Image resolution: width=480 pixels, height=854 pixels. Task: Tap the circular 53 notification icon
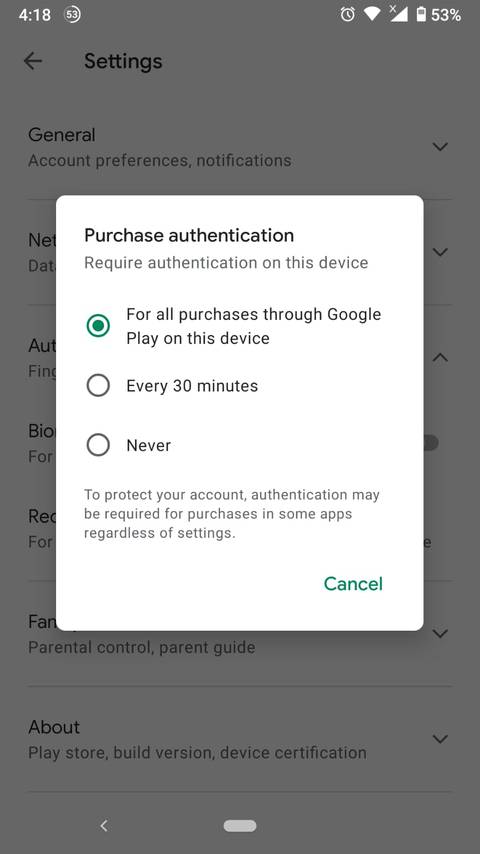[x=72, y=15]
